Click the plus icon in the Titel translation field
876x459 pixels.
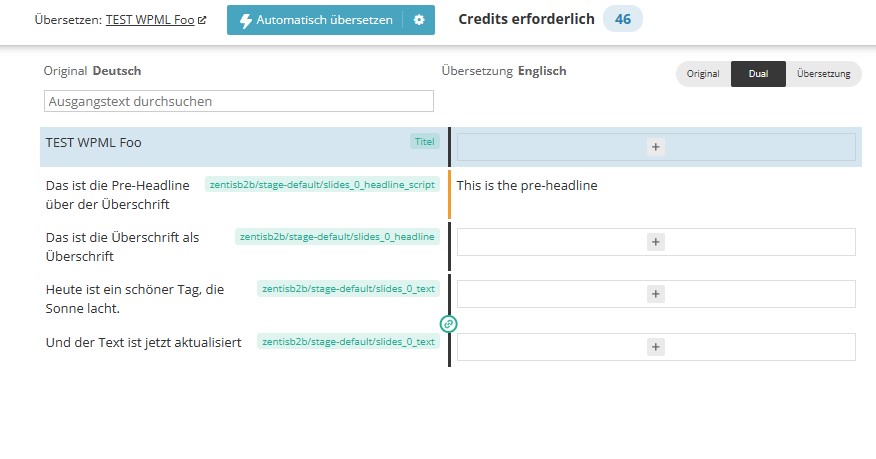[x=656, y=147]
